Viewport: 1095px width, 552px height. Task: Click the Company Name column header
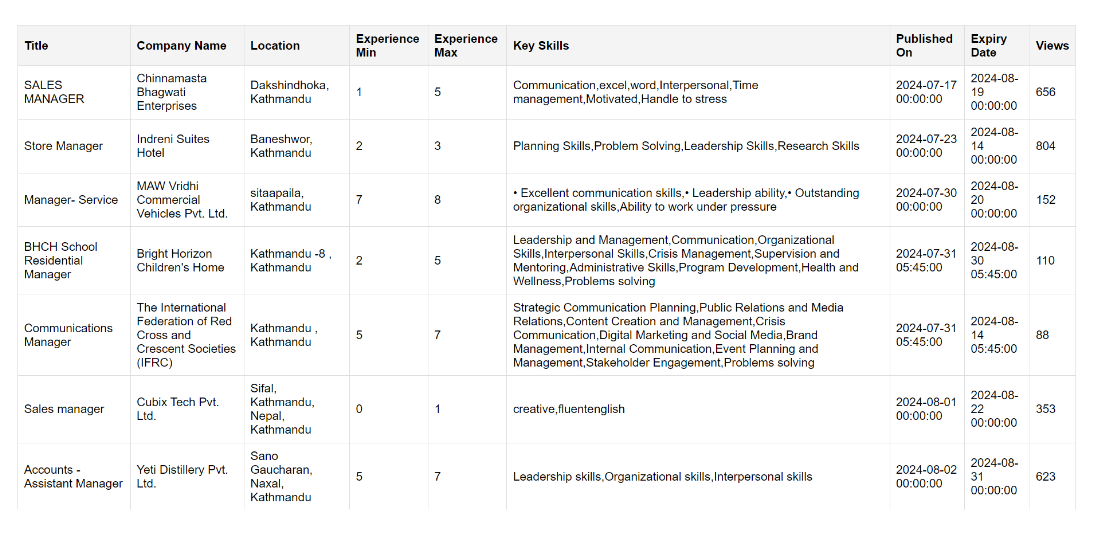pos(181,46)
